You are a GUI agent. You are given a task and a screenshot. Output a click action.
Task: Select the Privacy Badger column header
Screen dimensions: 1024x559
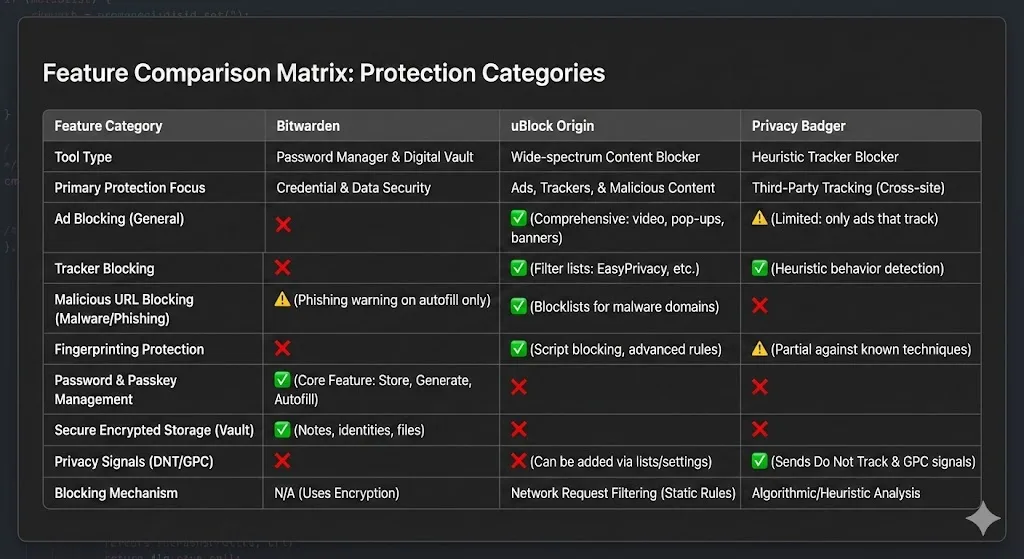[x=798, y=126]
